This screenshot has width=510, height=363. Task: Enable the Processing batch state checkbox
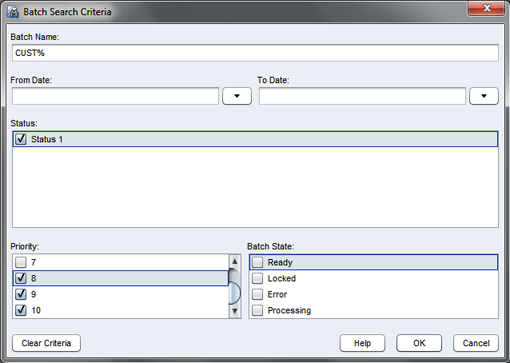click(257, 310)
